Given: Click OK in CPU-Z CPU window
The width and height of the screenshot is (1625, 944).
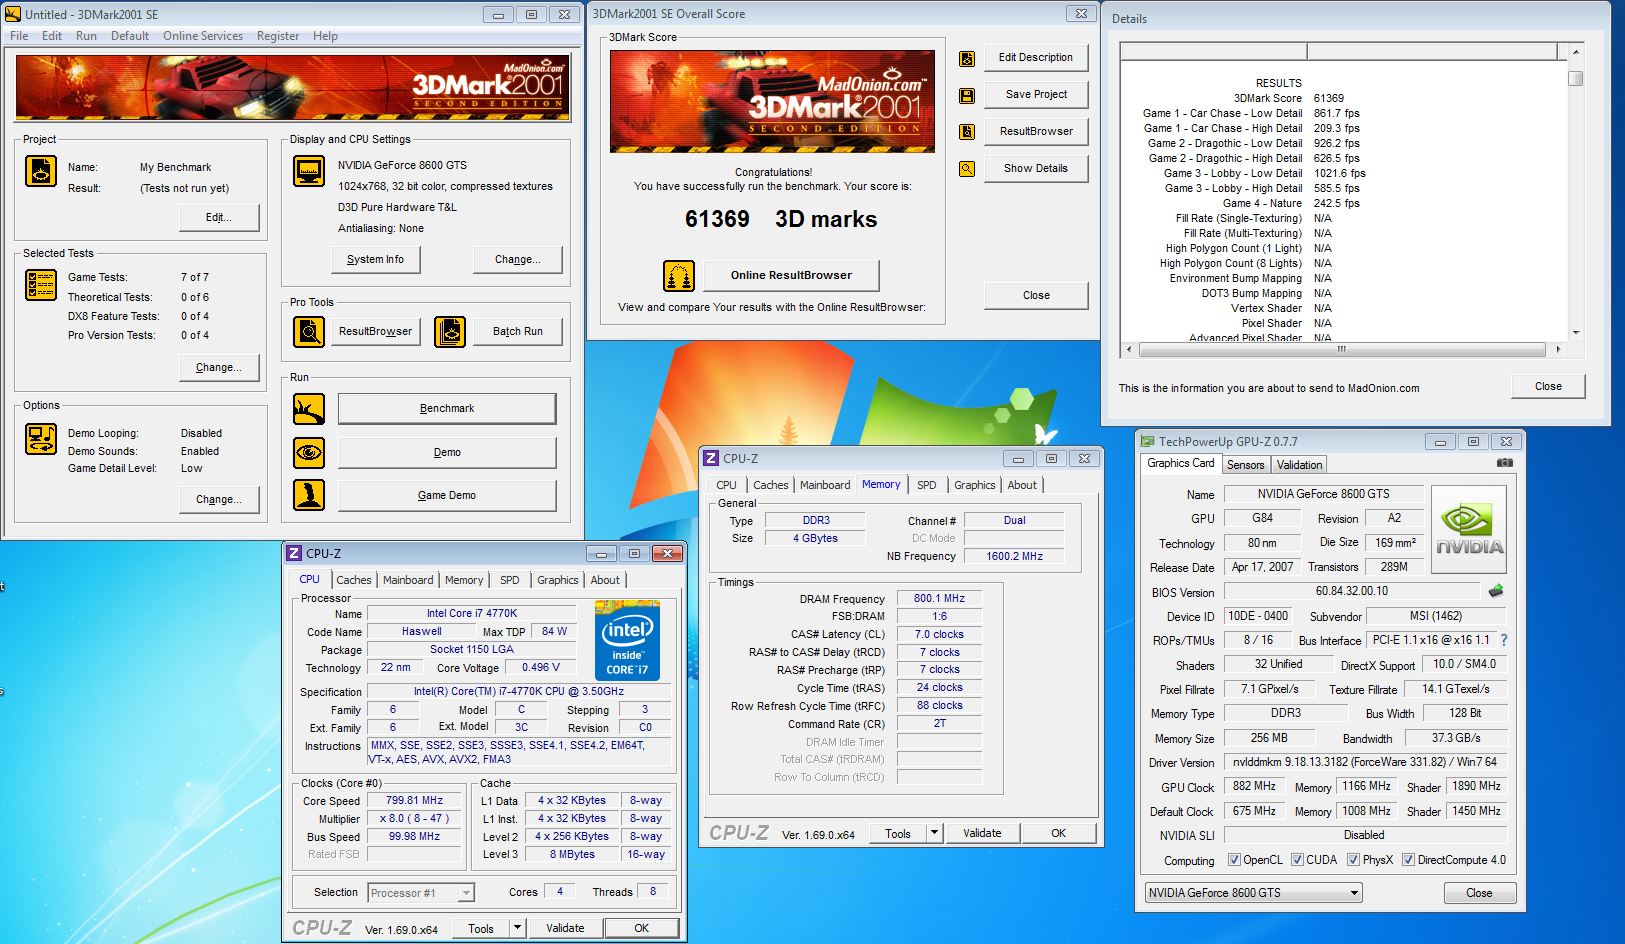Looking at the screenshot, I should [x=642, y=928].
